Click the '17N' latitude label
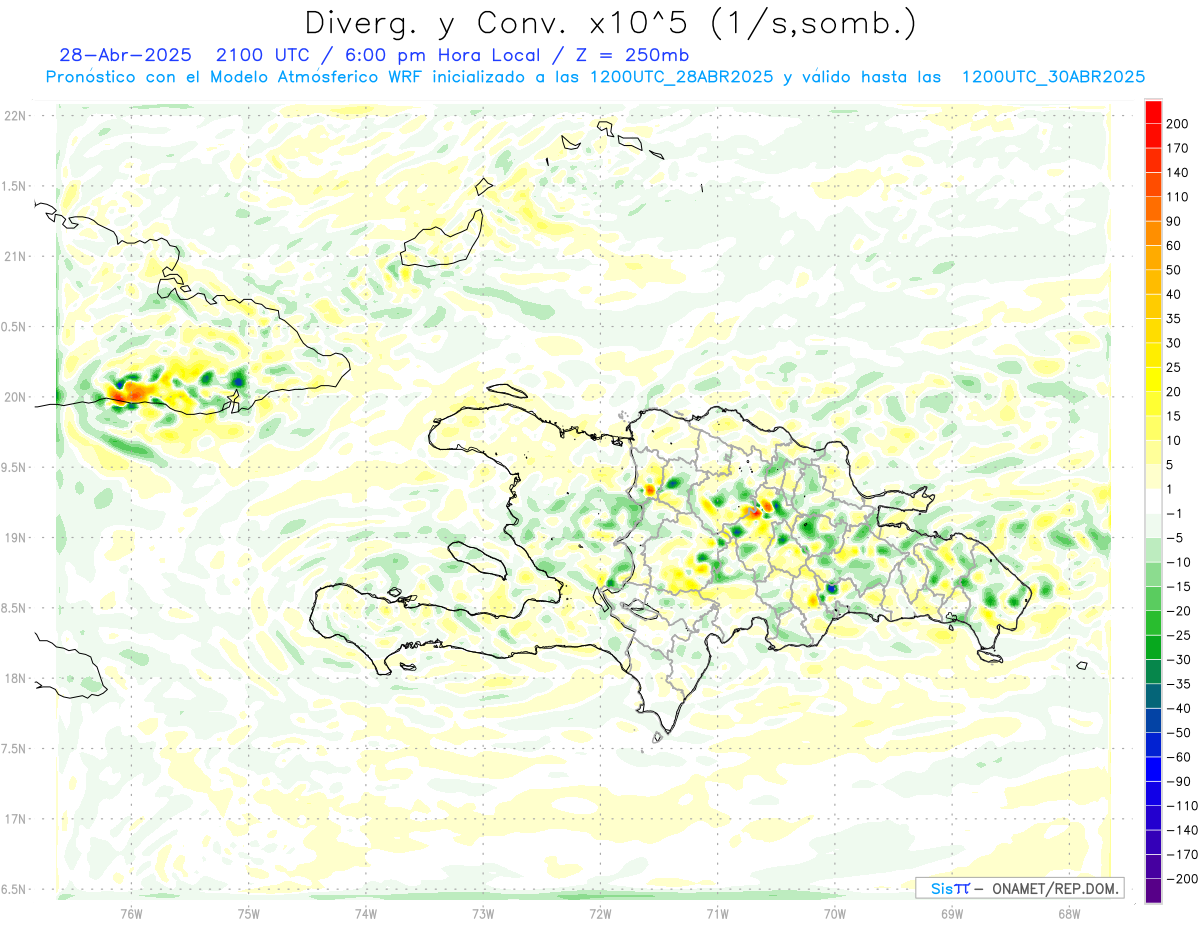 (14, 819)
